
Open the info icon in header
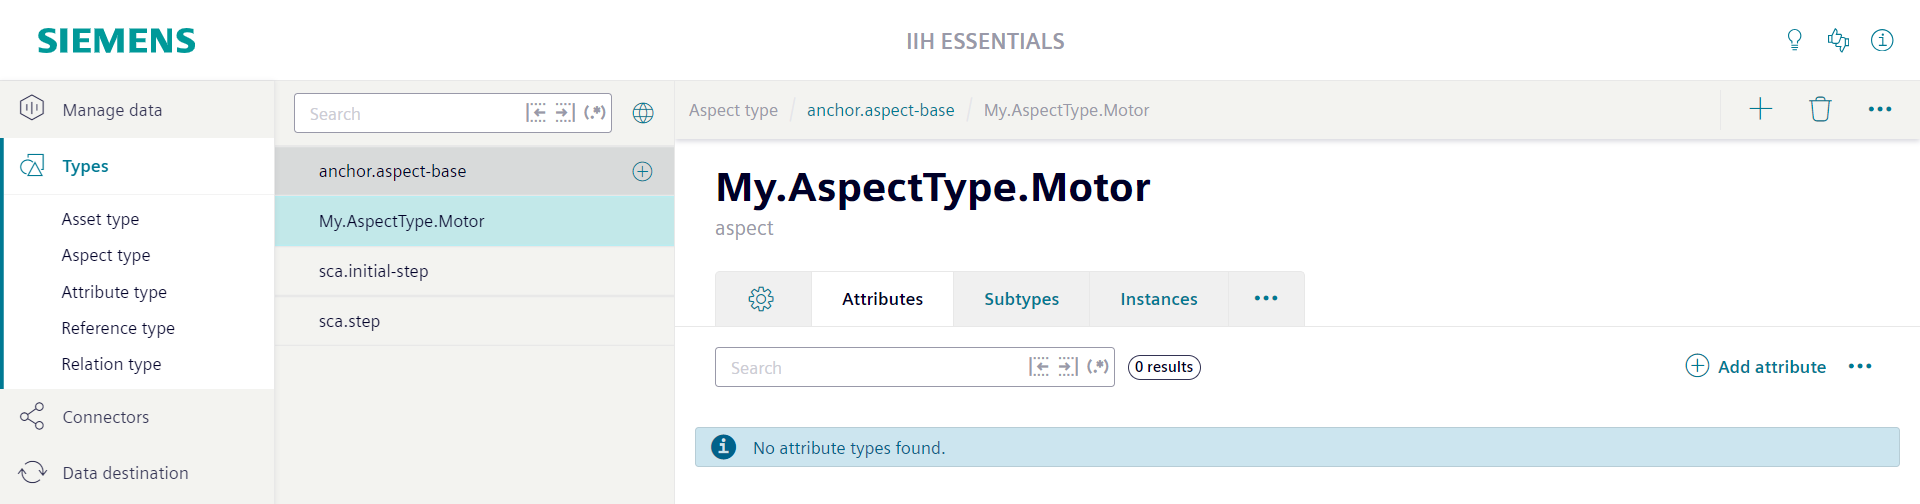[x=1882, y=40]
